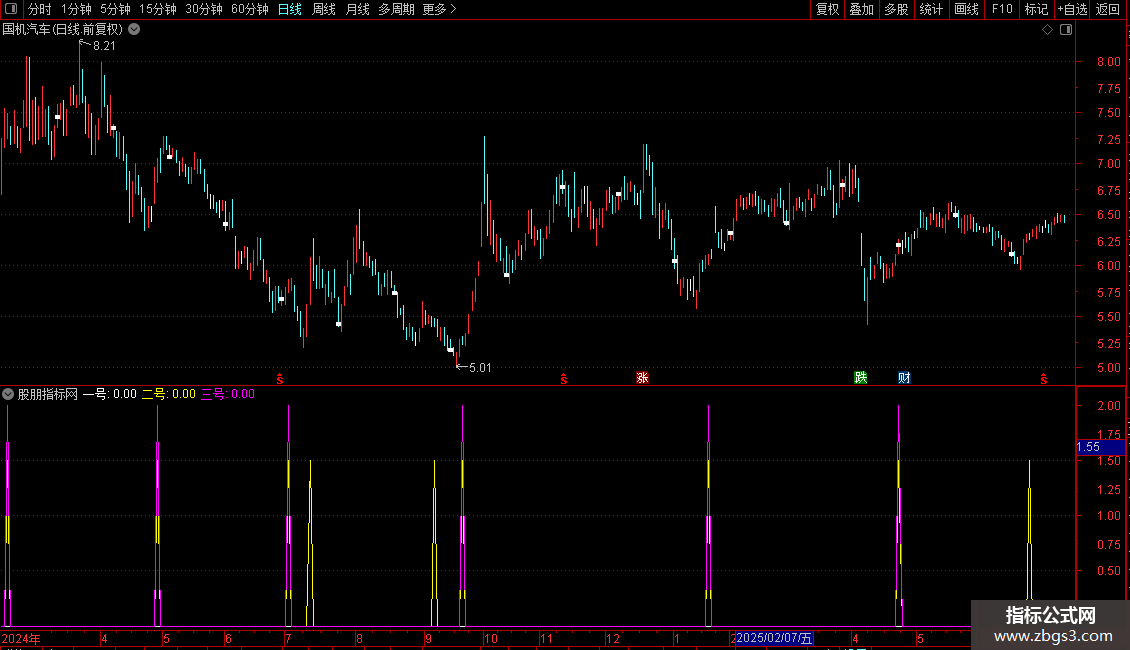Click the S marker near latest candles
This screenshot has width=1130, height=650.
[x=1044, y=379]
